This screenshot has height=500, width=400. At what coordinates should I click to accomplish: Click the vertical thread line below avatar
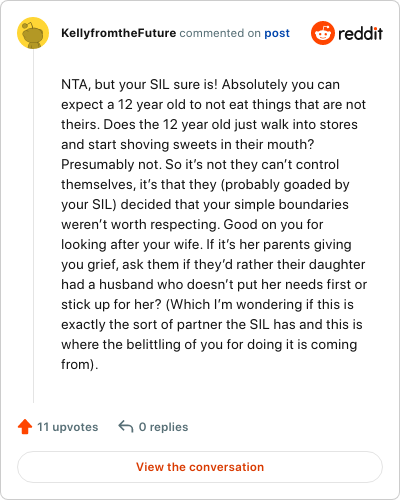pyautogui.click(x=33, y=226)
